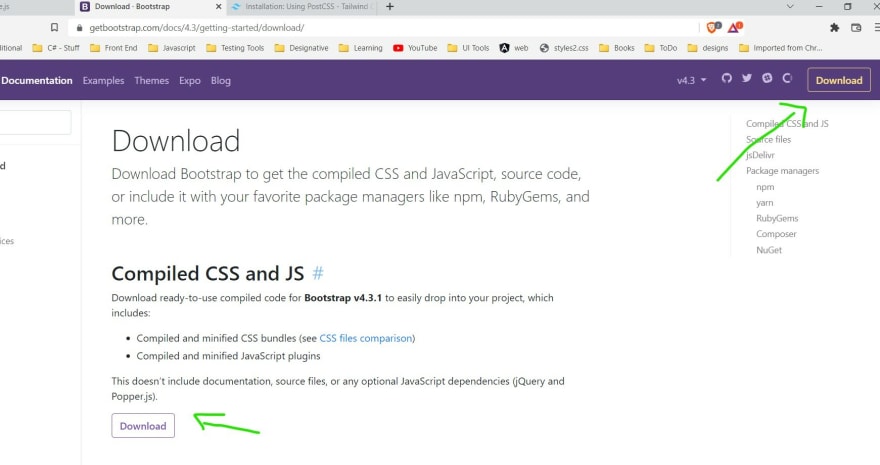This screenshot has width=880, height=465.
Task: Open the Bootstrap Twitter icon in navbar
Action: click(746, 79)
